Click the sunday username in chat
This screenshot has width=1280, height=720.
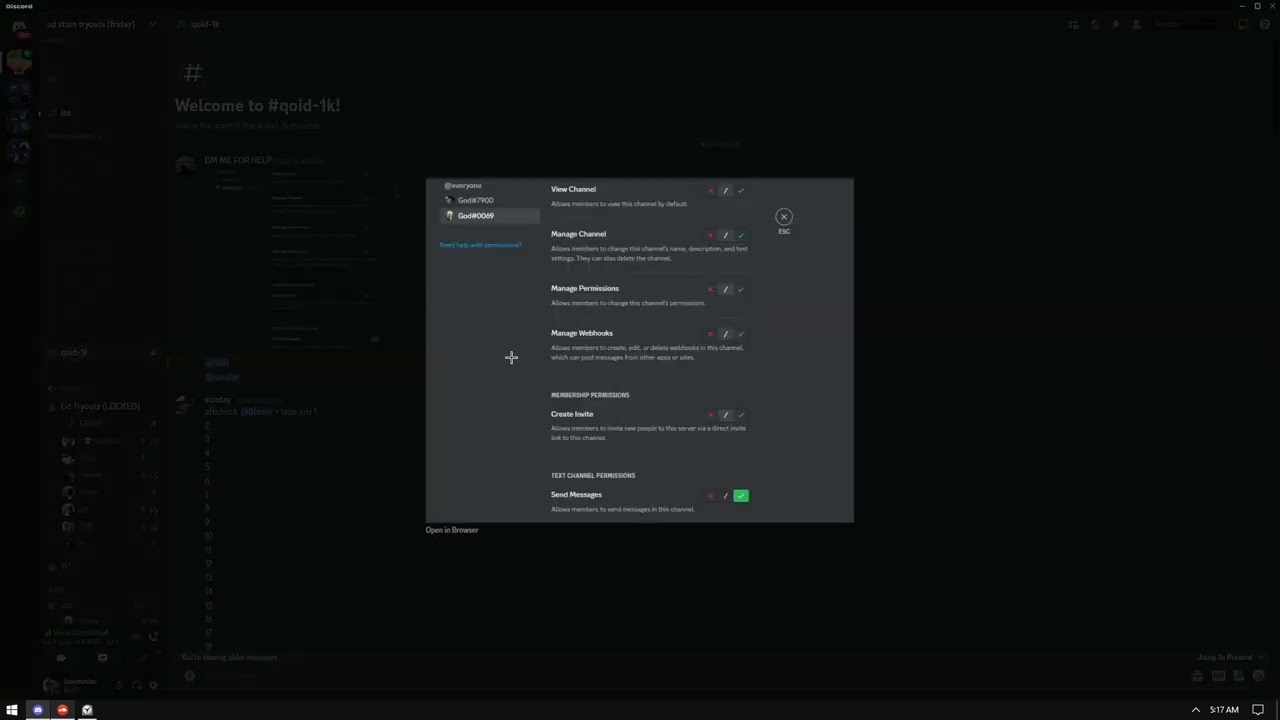217,400
